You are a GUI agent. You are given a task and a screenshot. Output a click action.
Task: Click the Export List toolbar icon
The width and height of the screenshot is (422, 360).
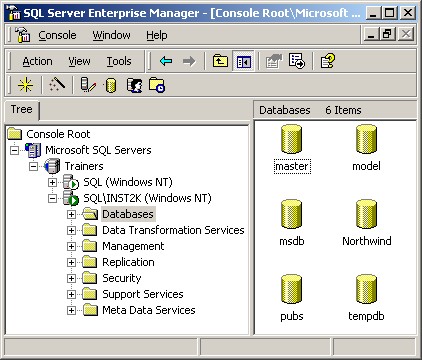pyautogui.click(x=297, y=61)
